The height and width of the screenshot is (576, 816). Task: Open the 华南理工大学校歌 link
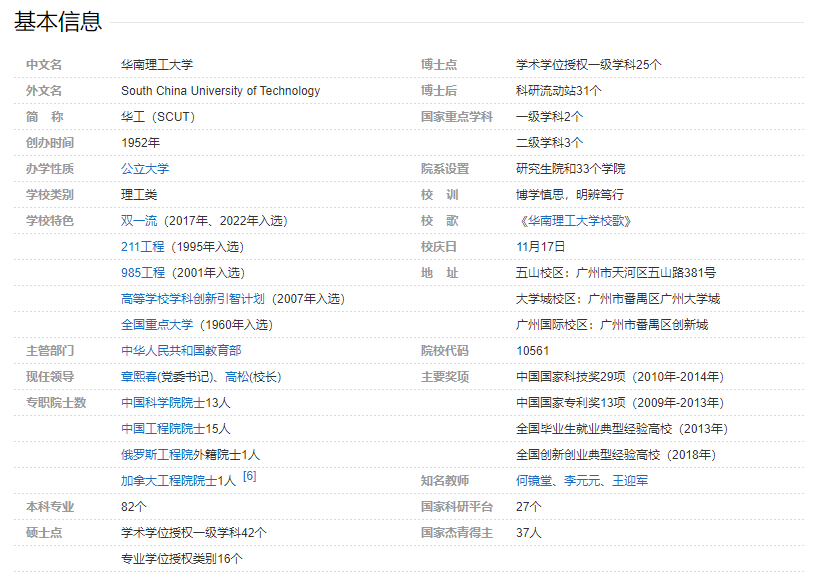tap(578, 221)
